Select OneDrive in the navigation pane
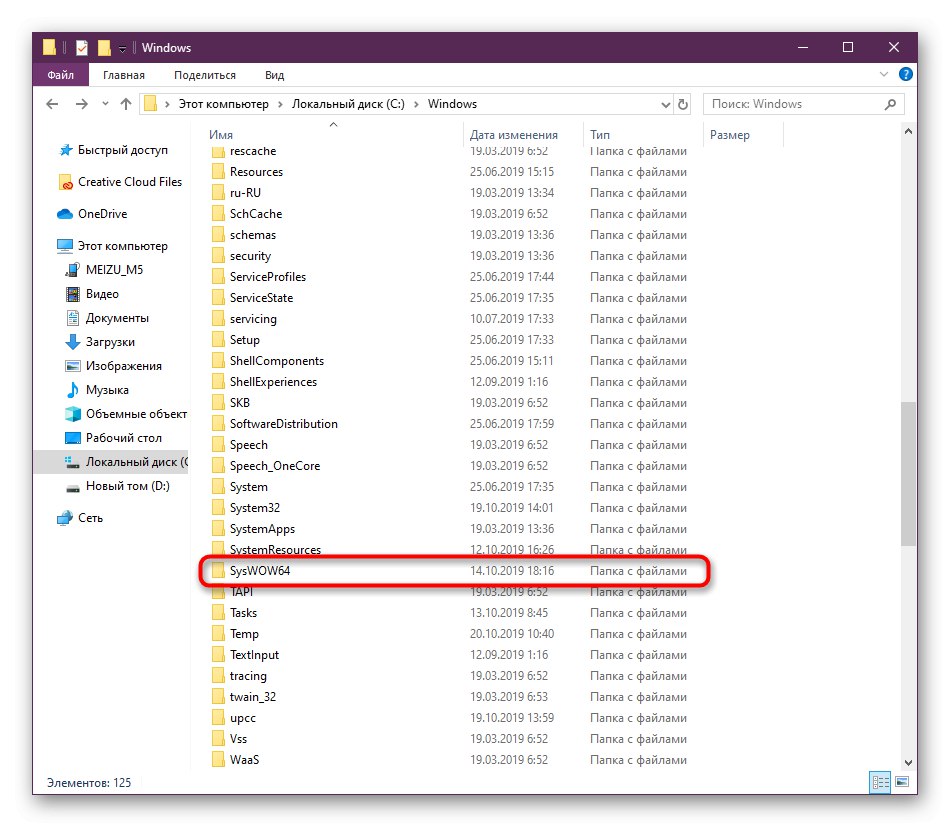The height and width of the screenshot is (827, 950). pos(102,214)
